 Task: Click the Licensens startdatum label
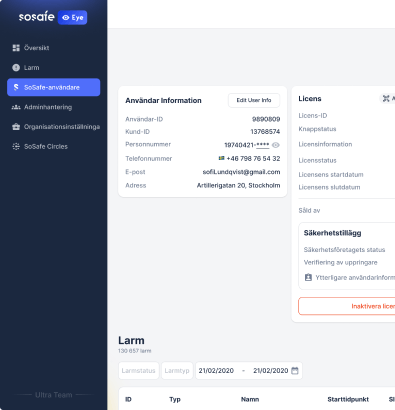click(331, 174)
